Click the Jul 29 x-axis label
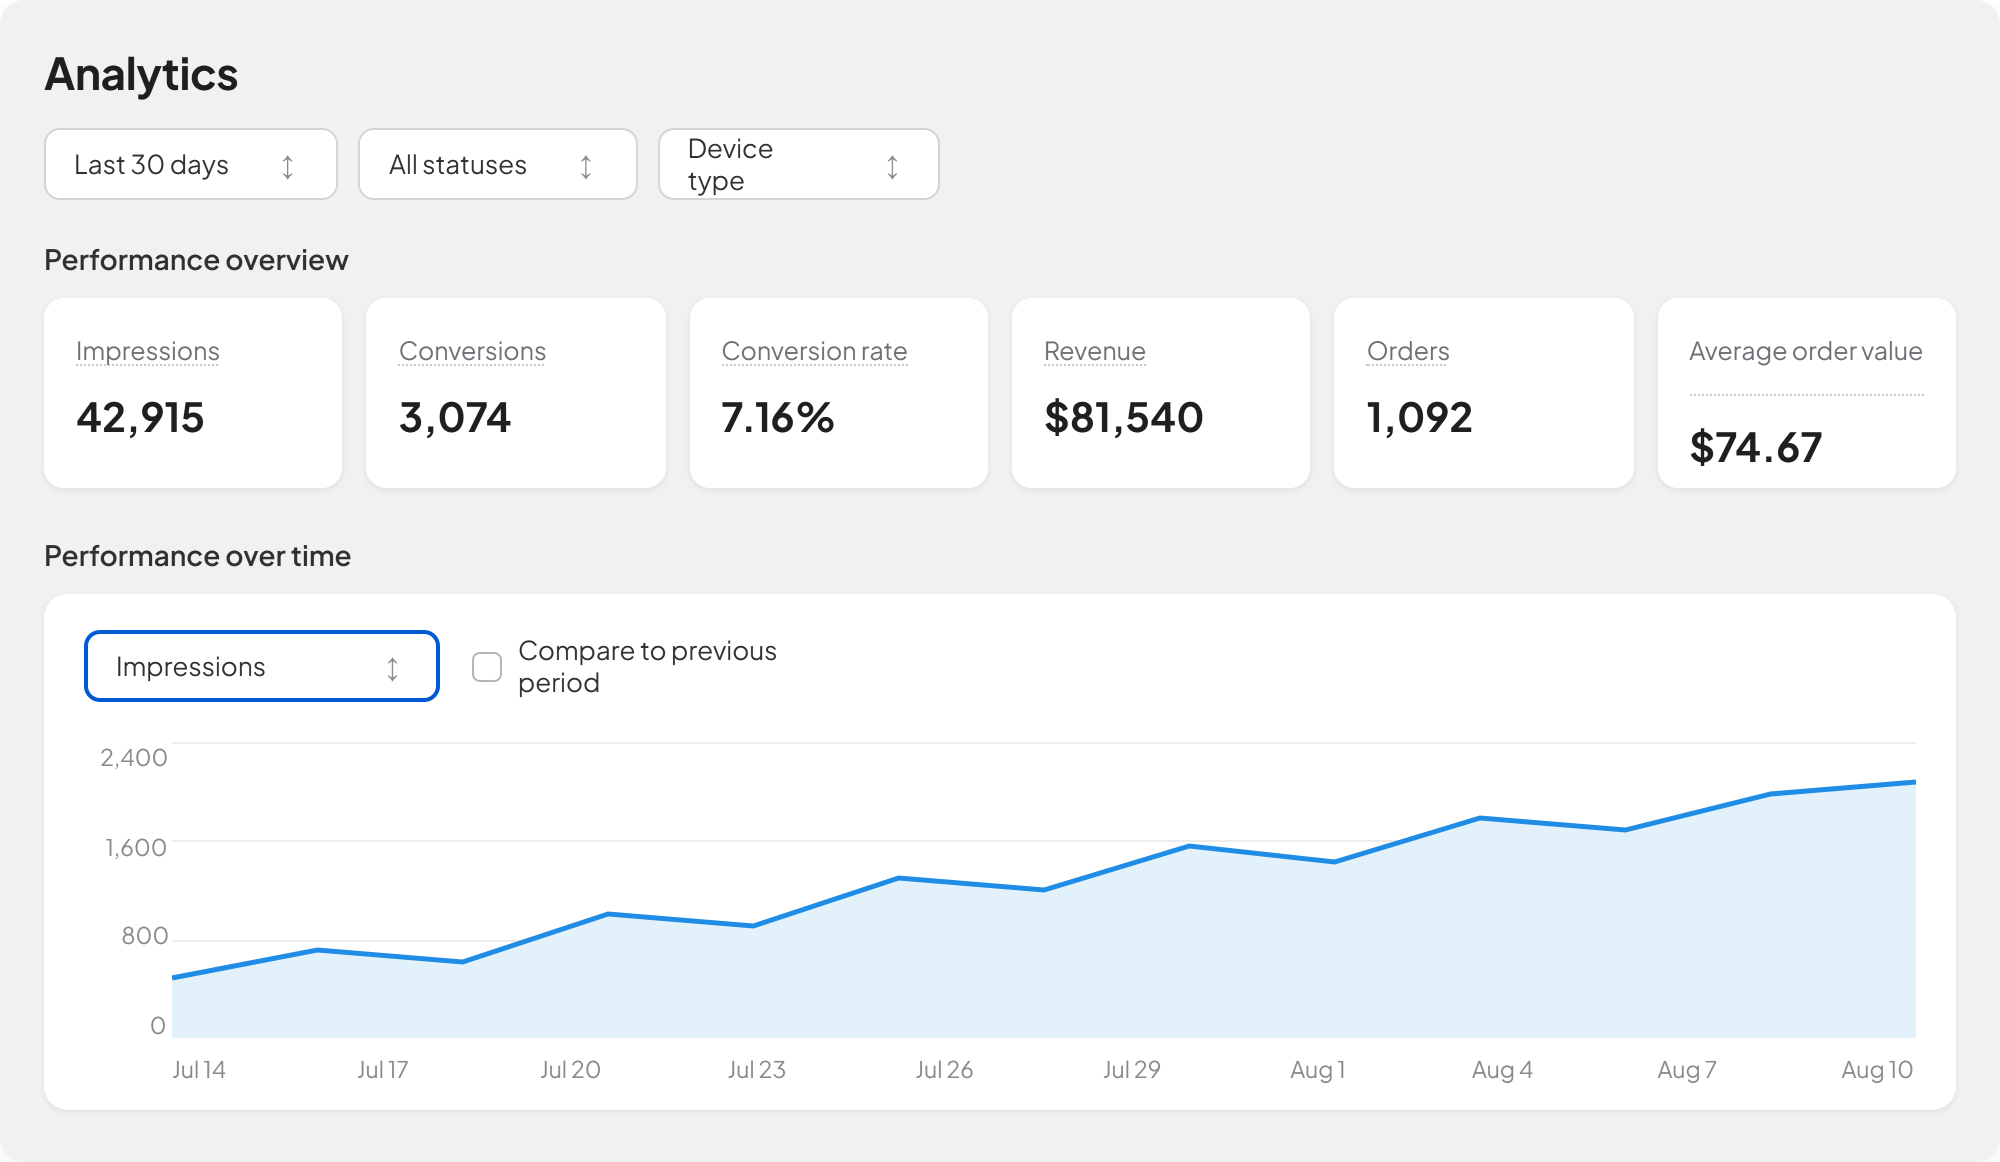2000x1162 pixels. [x=1132, y=1070]
